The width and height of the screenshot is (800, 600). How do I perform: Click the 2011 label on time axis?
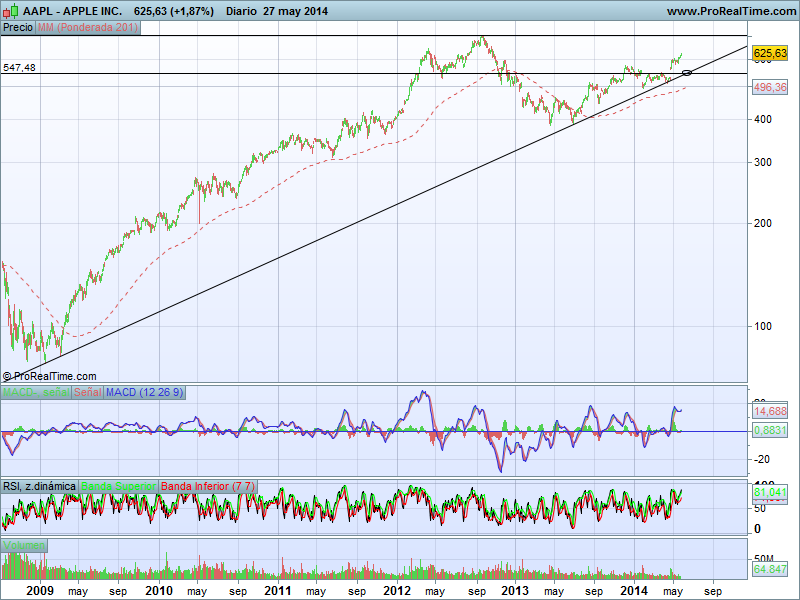click(x=278, y=591)
